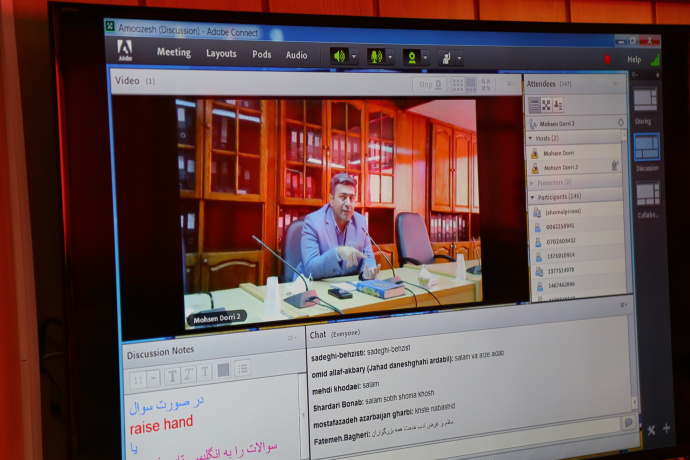
Task: Expand the Presenters (0) group
Action: (531, 183)
